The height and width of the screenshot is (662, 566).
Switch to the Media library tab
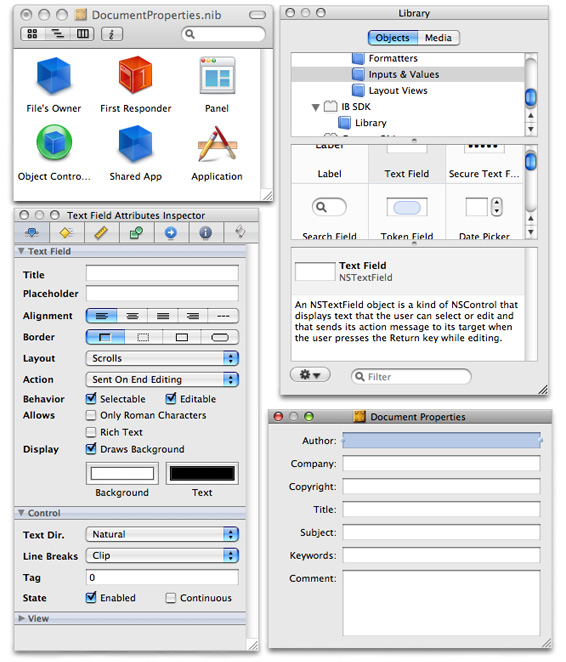pyautogui.click(x=438, y=38)
